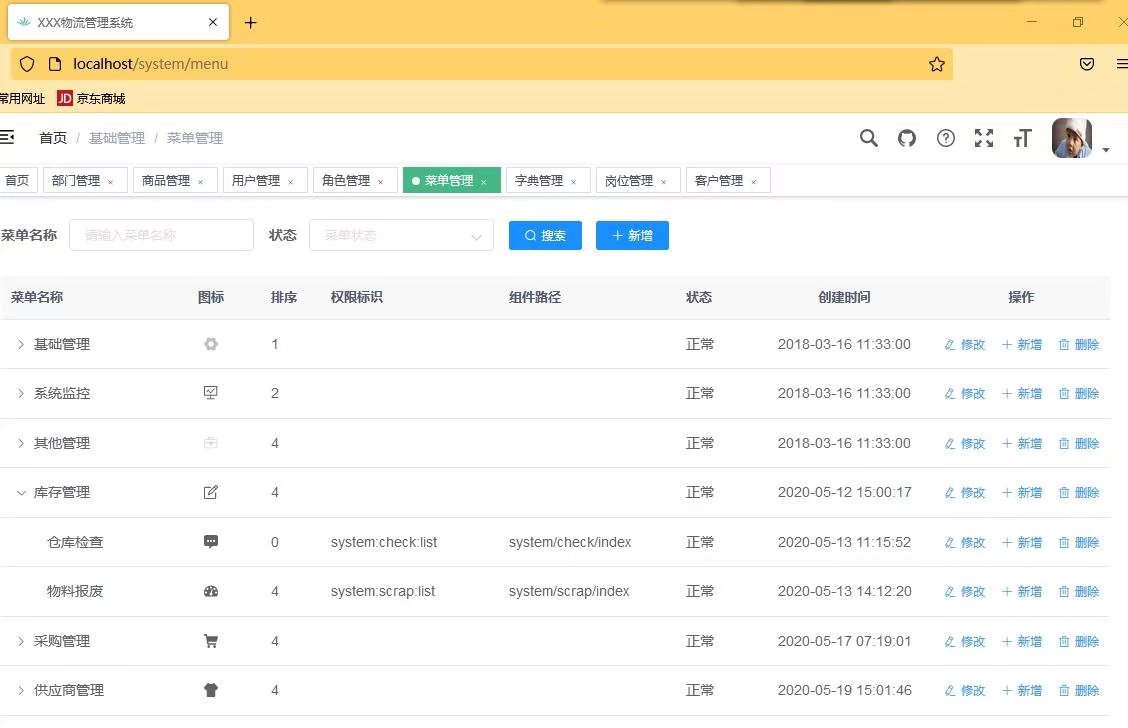Click the system:check:list permission text
Screen dimensions: 1128x728
click(384, 542)
